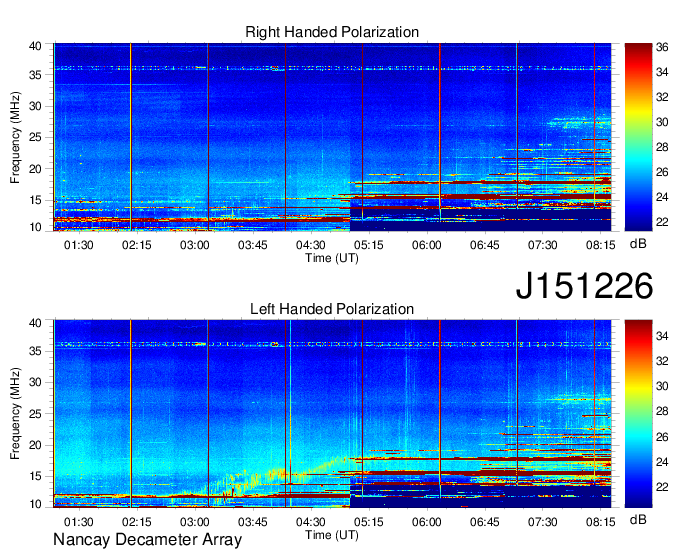This screenshot has width=680, height=552.
Task: Click "Time (UT)" label under the Right Handed plot
Action: [332, 258]
